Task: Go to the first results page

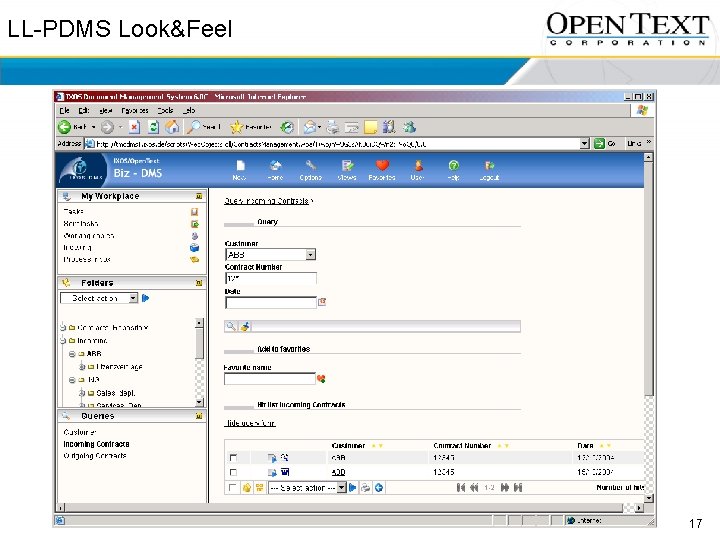Action: tap(461, 487)
